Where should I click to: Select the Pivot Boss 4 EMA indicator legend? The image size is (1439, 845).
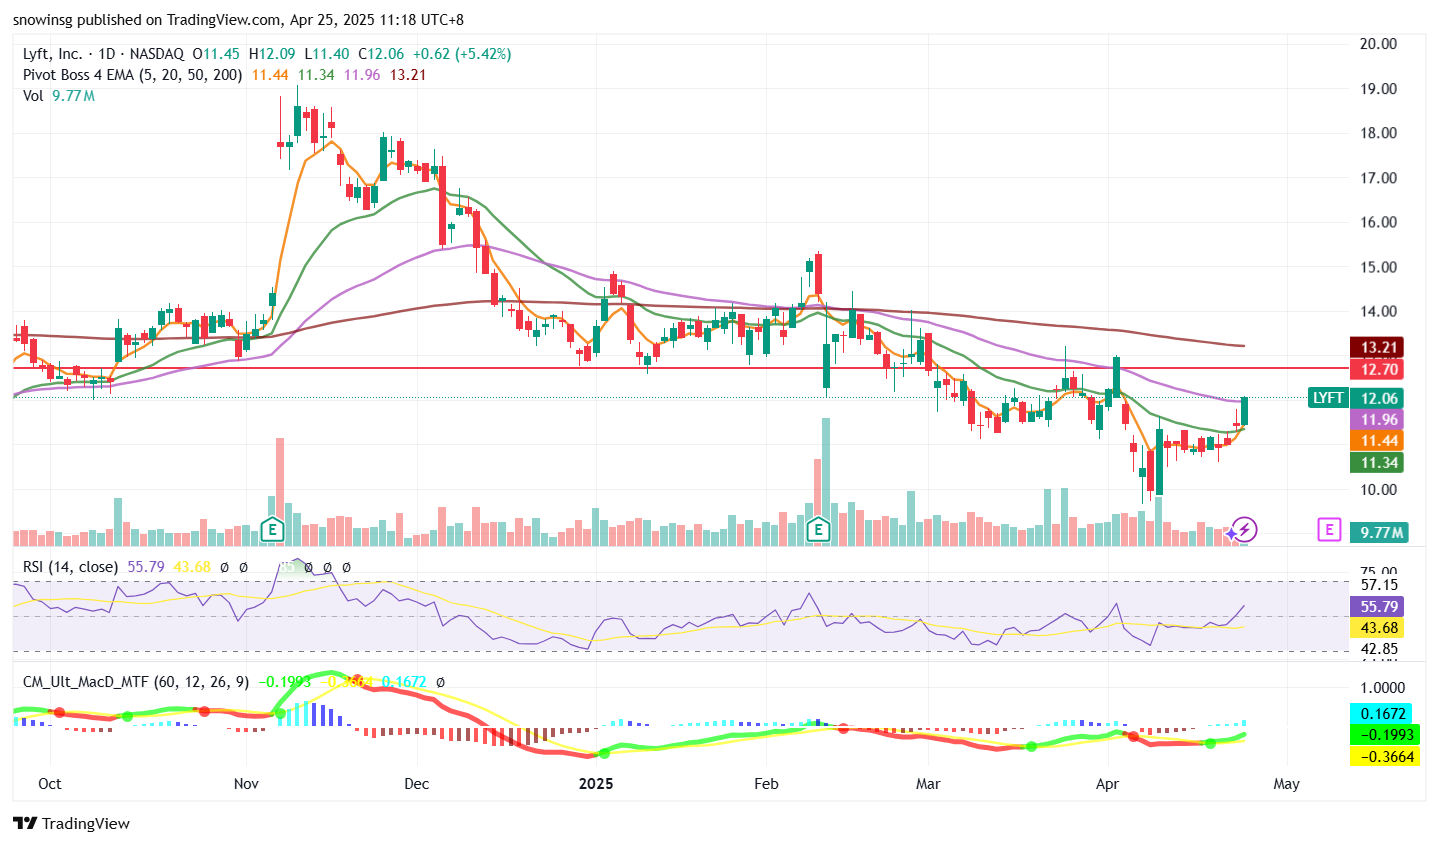point(132,75)
